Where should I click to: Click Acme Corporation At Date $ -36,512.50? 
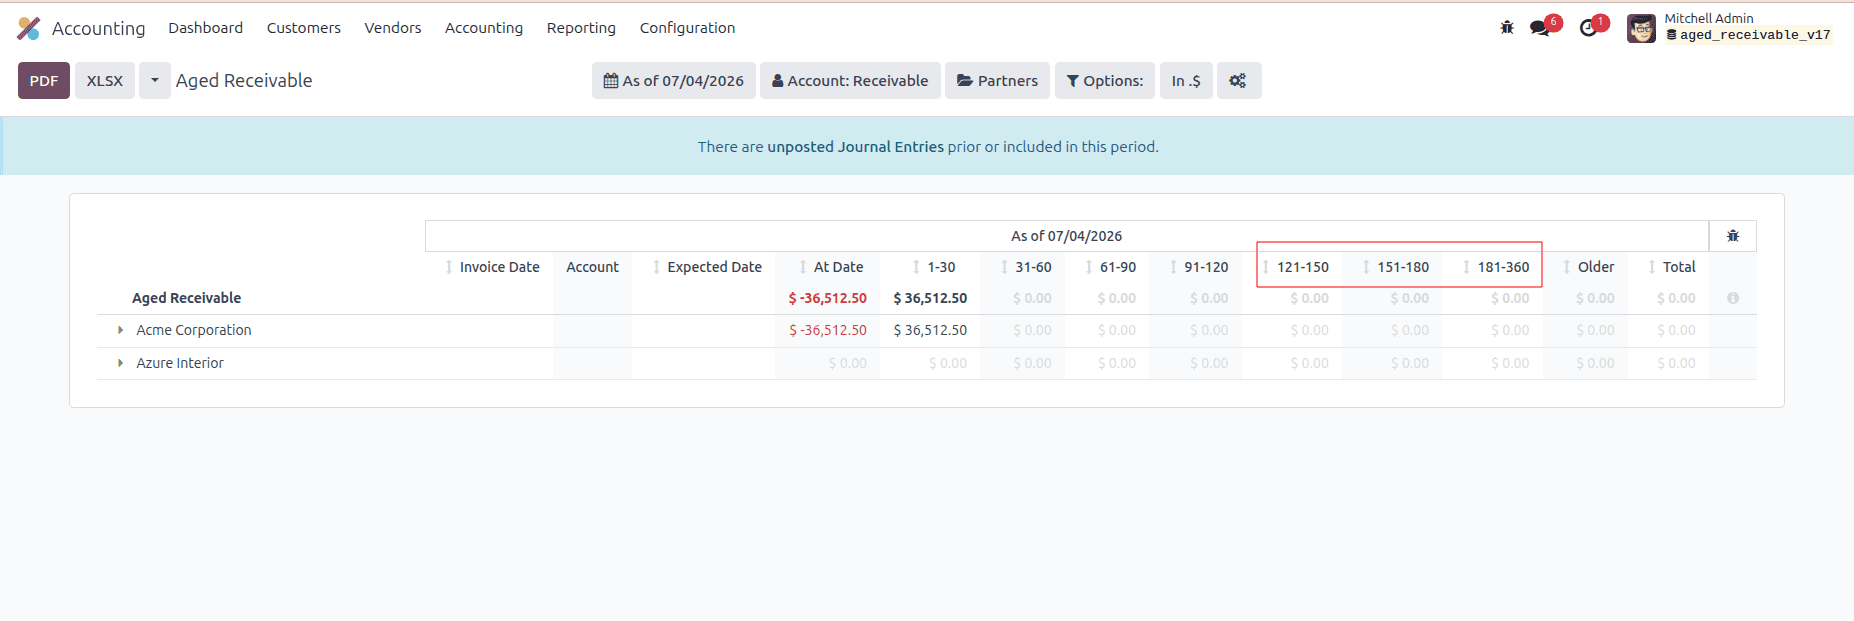click(828, 330)
